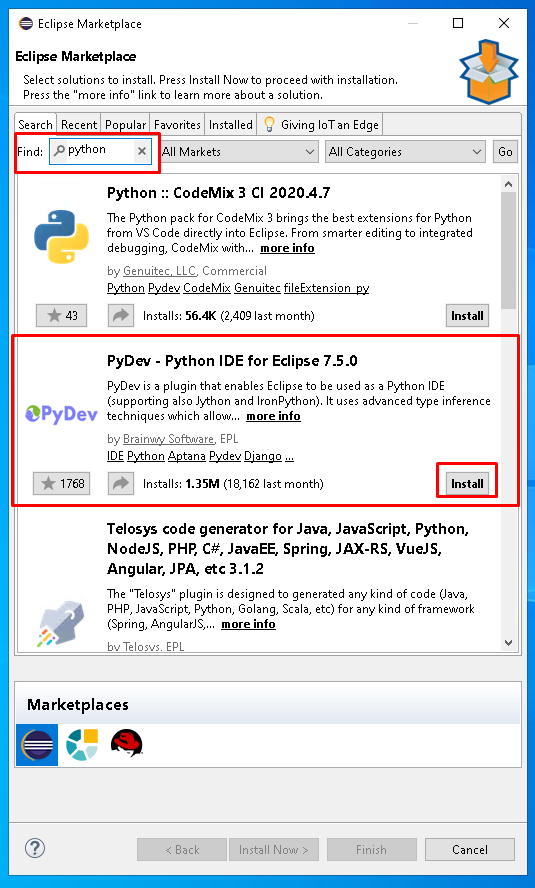Switch to the Installed tab
The image size is (535, 888).
(230, 125)
